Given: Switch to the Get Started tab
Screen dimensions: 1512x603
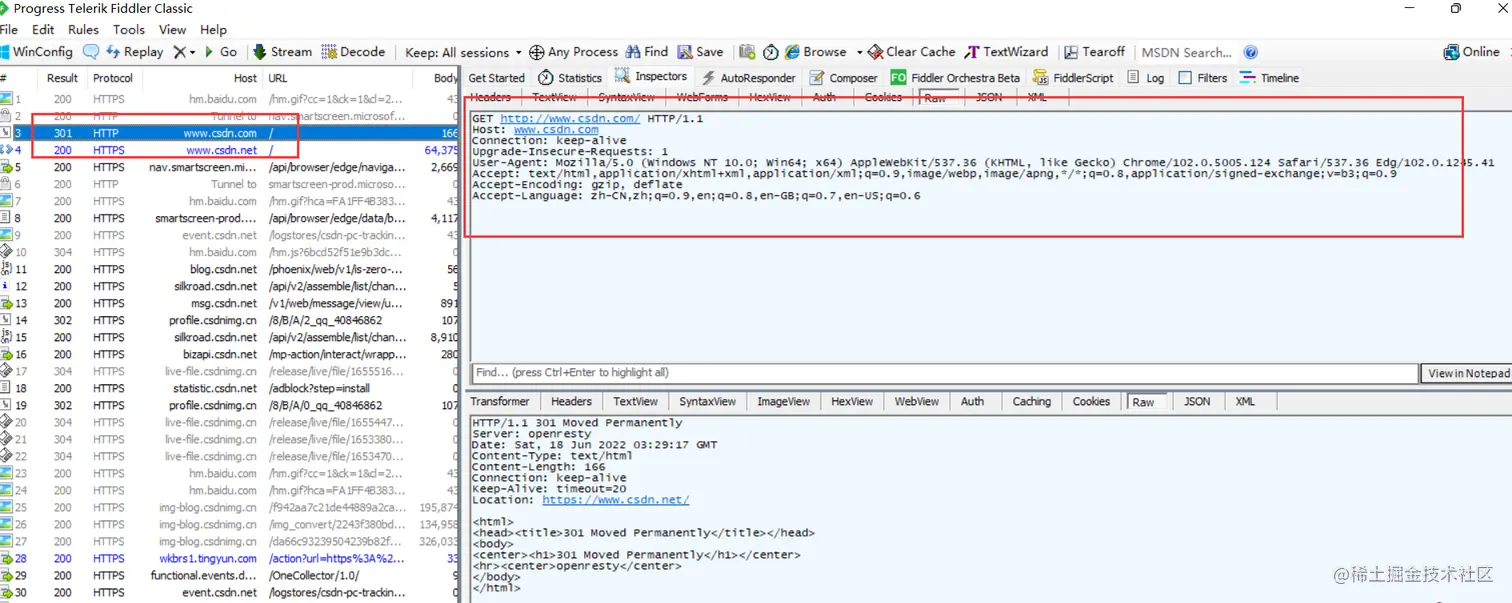Looking at the screenshot, I should pyautogui.click(x=496, y=77).
